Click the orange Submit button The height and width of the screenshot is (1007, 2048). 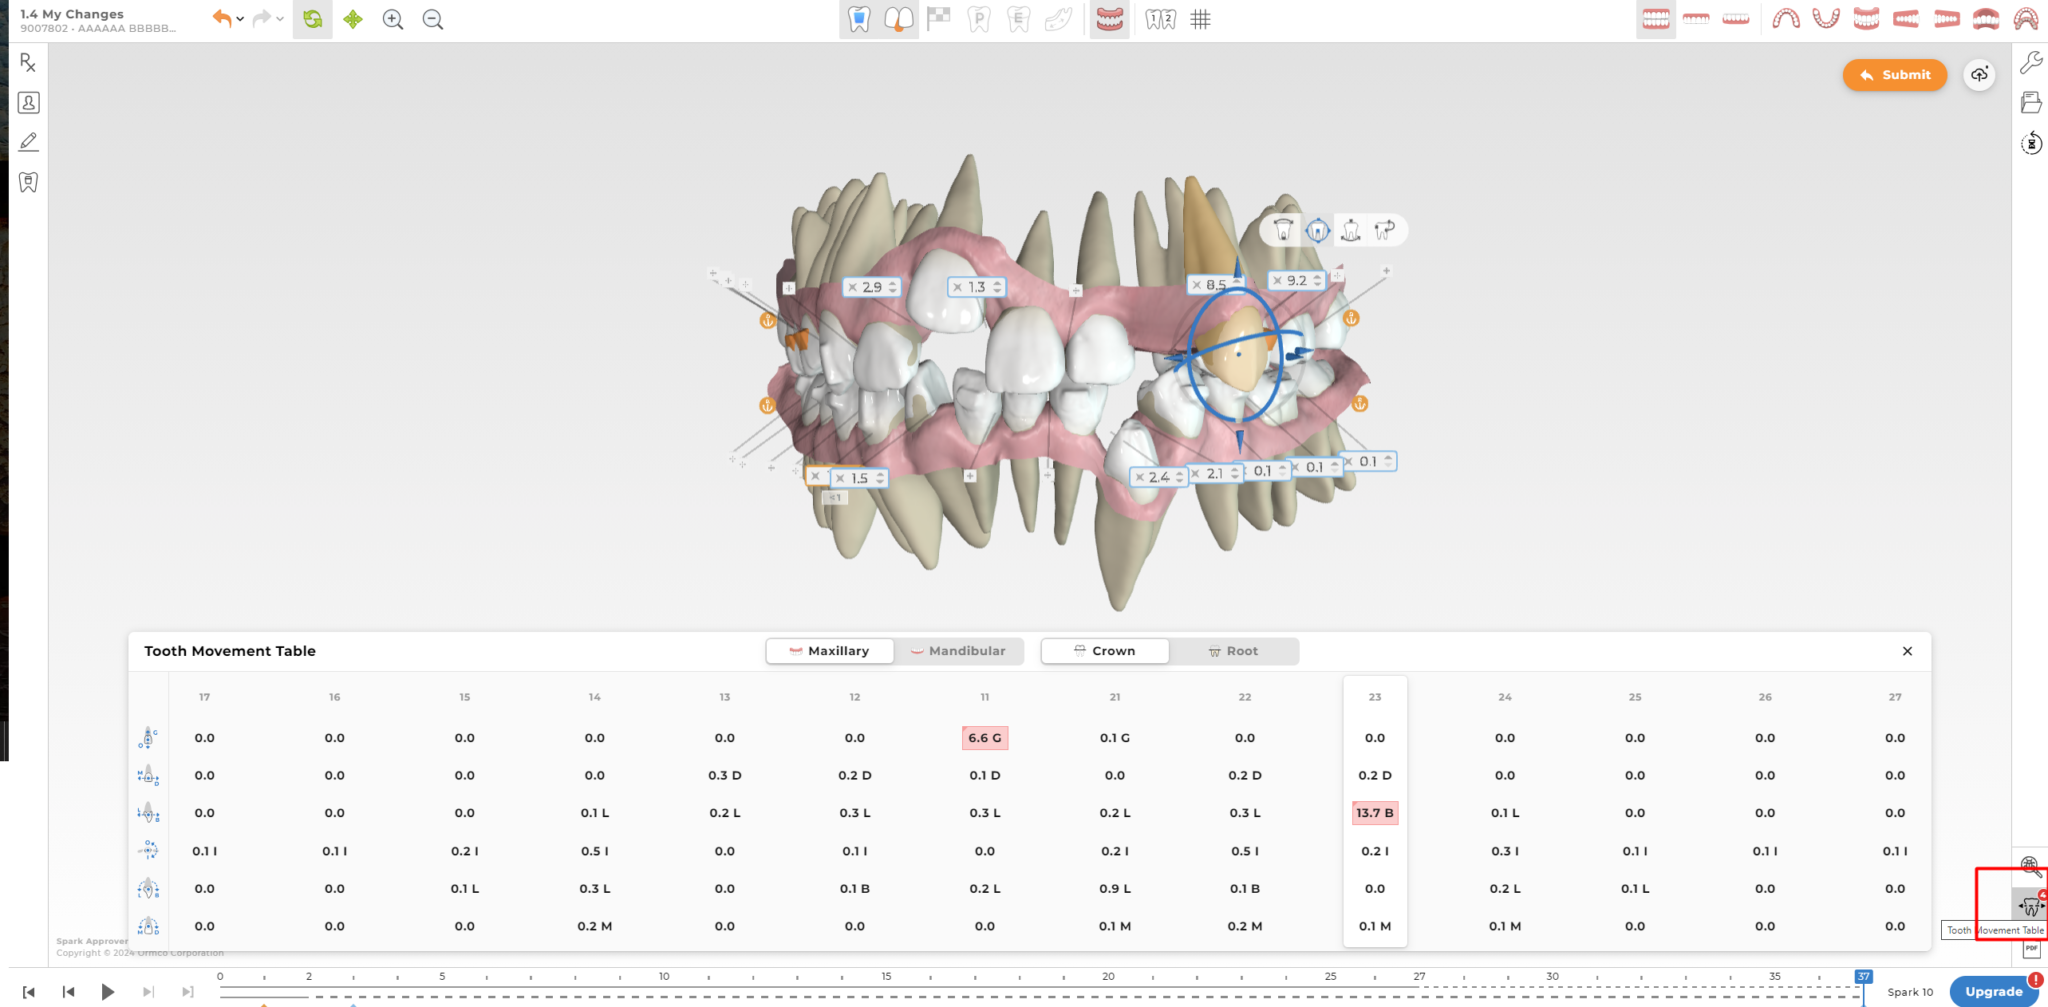pos(1894,75)
